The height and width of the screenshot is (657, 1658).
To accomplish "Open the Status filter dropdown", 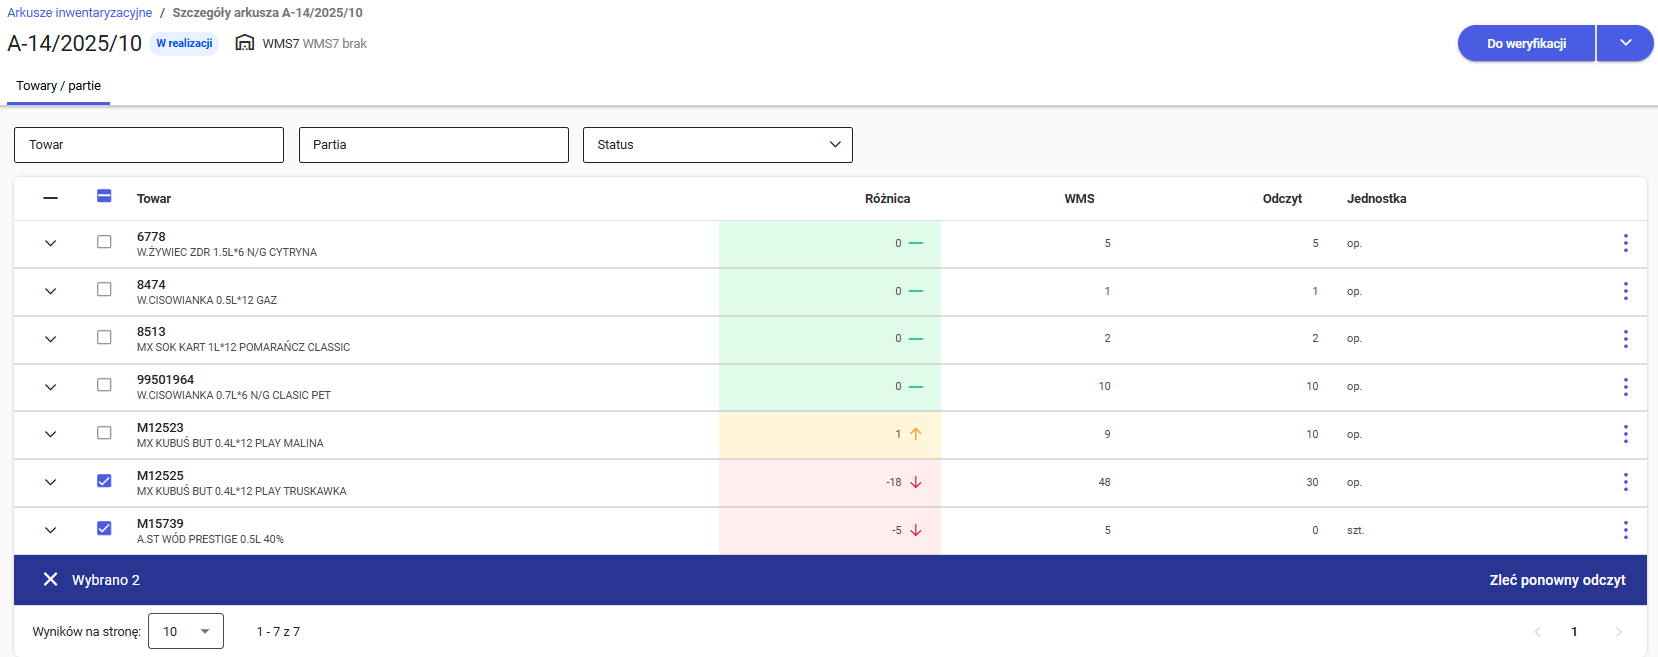I will coord(717,145).
